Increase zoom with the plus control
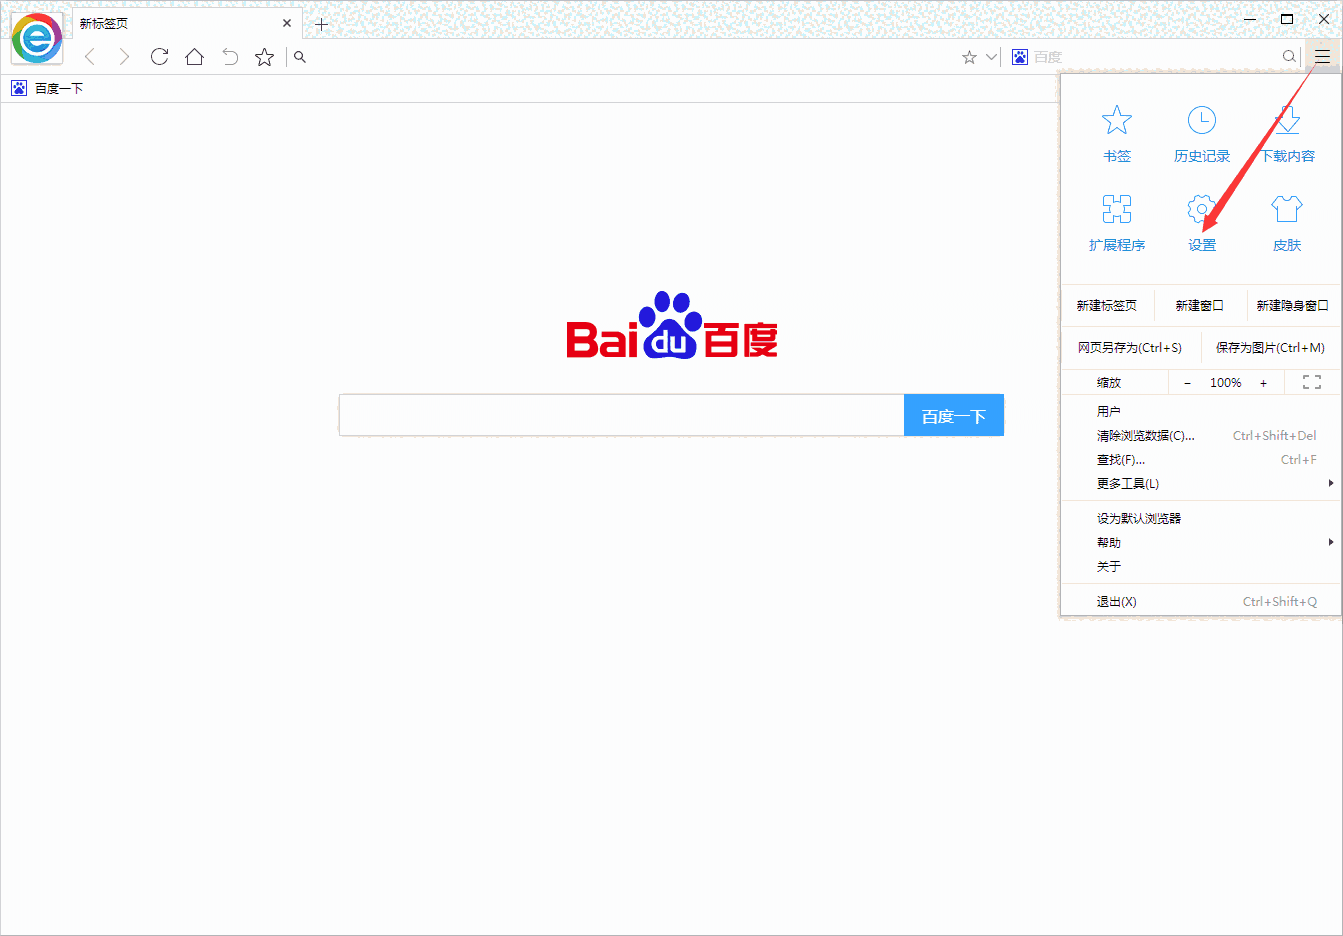The image size is (1343, 936). (x=1263, y=382)
